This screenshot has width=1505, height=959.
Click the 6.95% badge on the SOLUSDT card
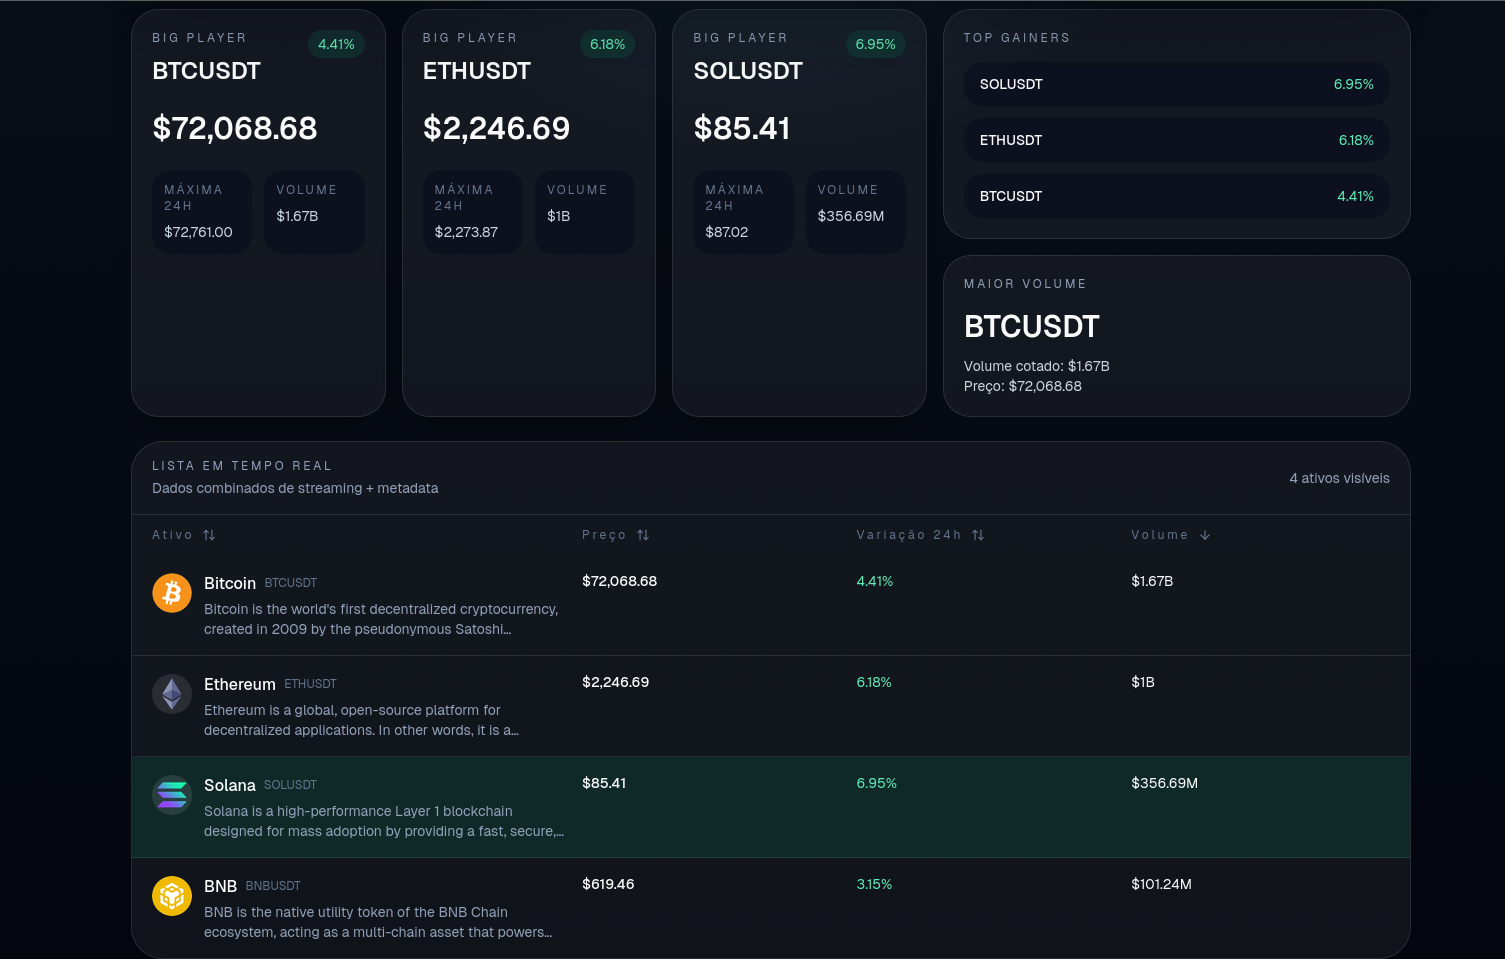tap(876, 44)
